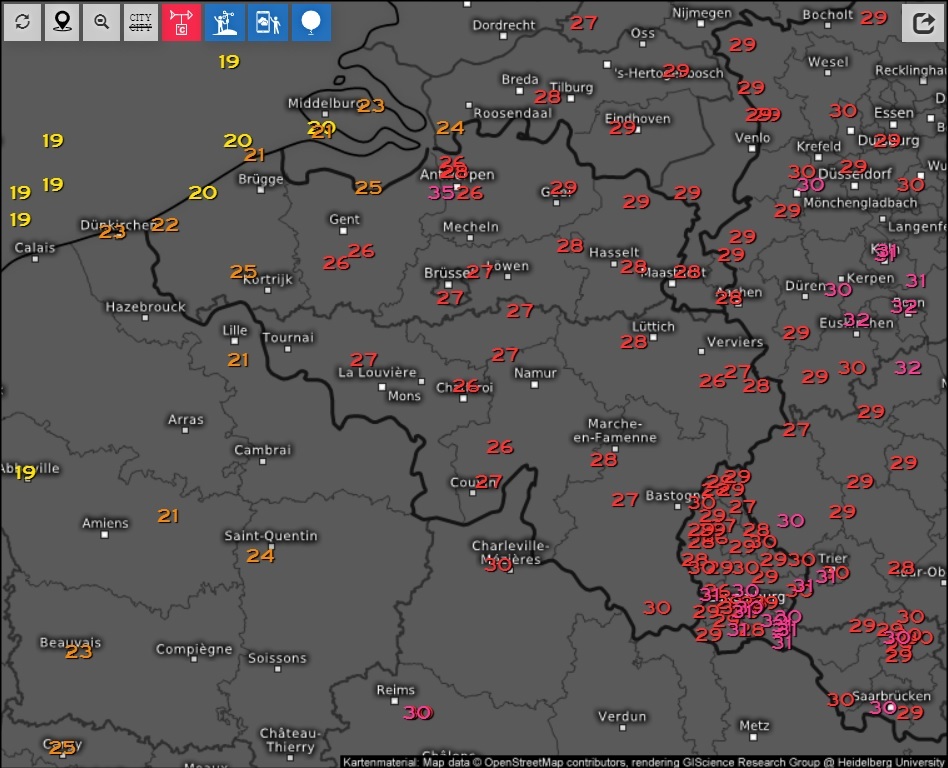Select the Cambrai city label
948x768 pixels.
pos(262,450)
